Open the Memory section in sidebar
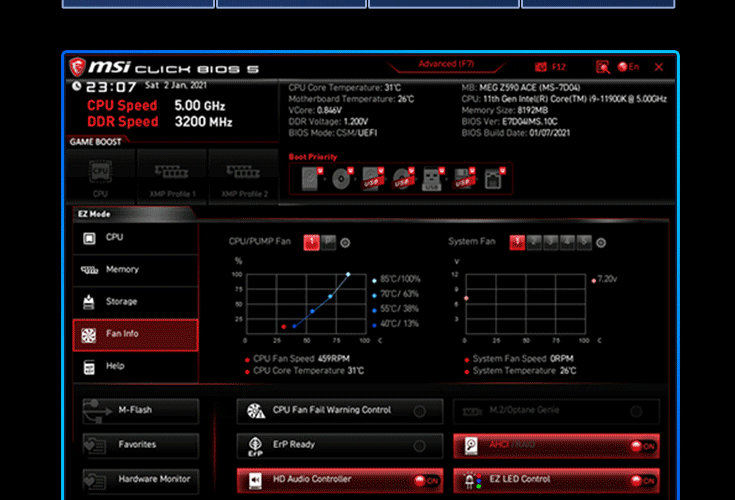Image resolution: width=735 pixels, height=500 pixels. tap(135, 270)
